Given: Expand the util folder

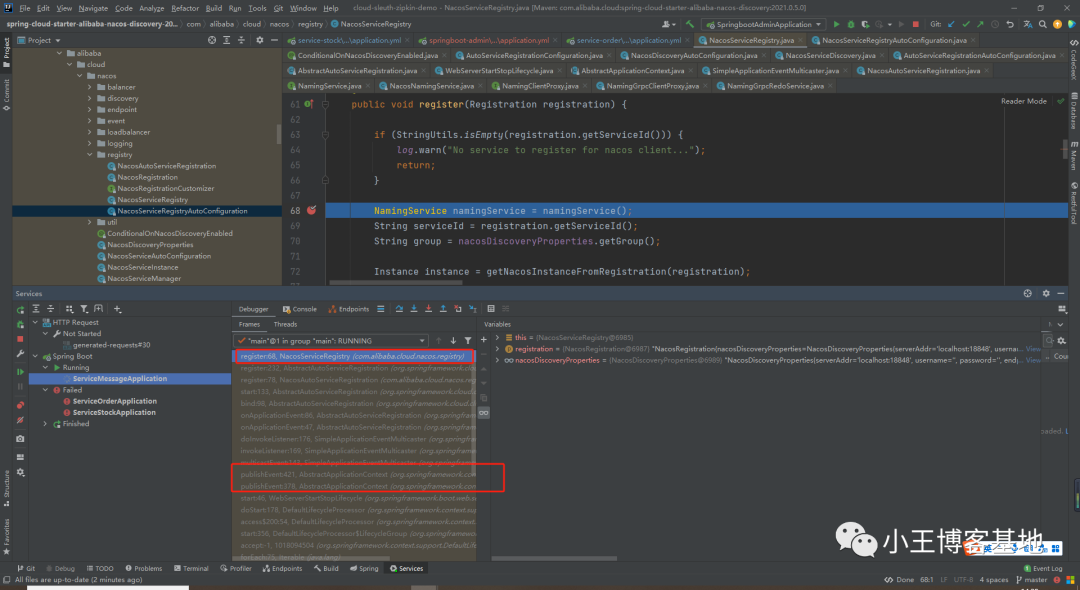Looking at the screenshot, I should click(x=90, y=222).
